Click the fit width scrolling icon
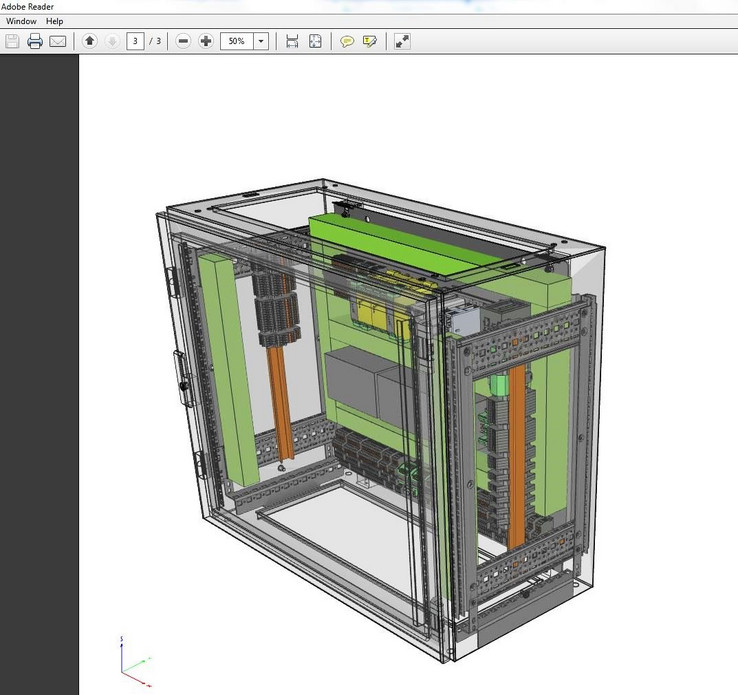Image resolution: width=738 pixels, height=695 pixels. (292, 41)
